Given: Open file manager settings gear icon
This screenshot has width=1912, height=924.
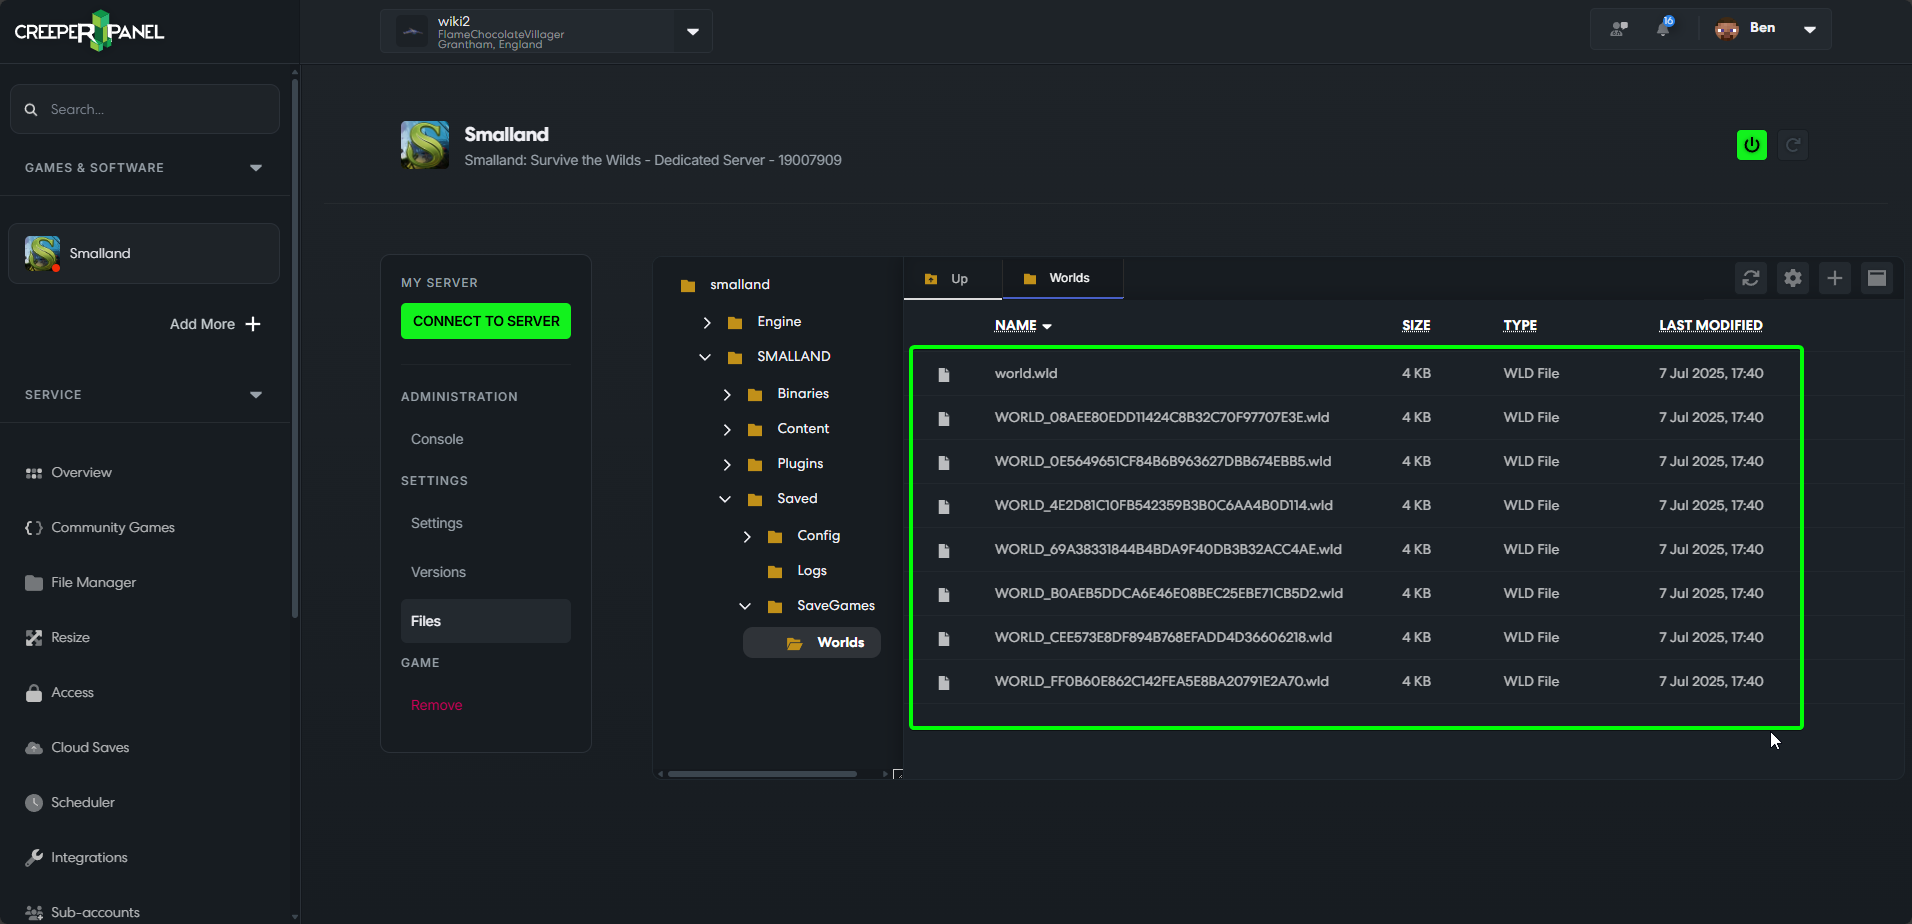Looking at the screenshot, I should click(x=1793, y=278).
